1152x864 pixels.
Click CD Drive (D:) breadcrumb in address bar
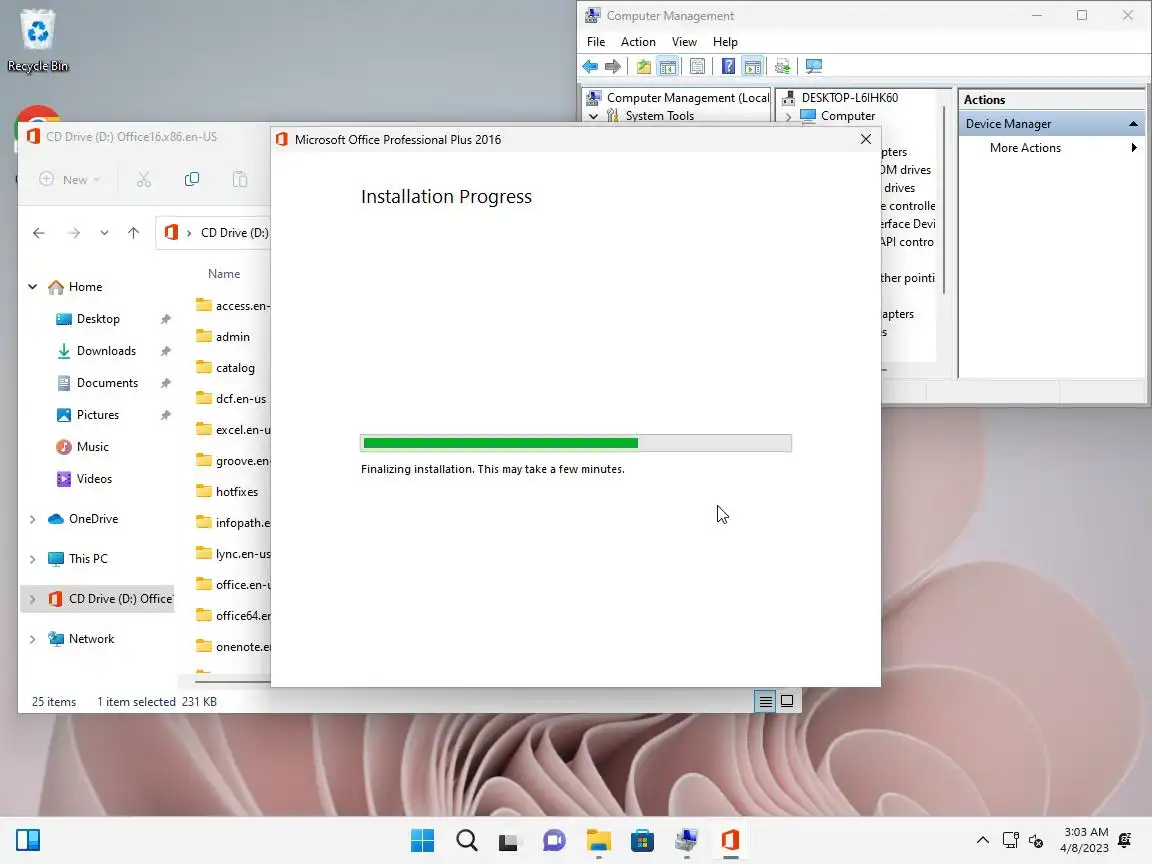(234, 233)
